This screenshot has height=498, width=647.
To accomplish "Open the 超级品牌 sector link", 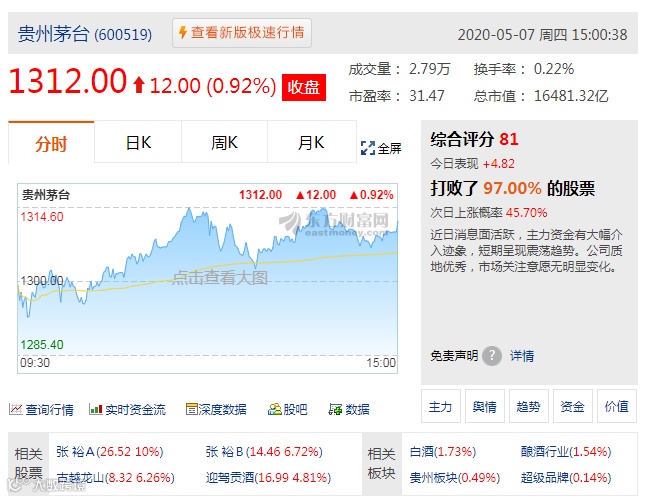I will click(566, 478).
